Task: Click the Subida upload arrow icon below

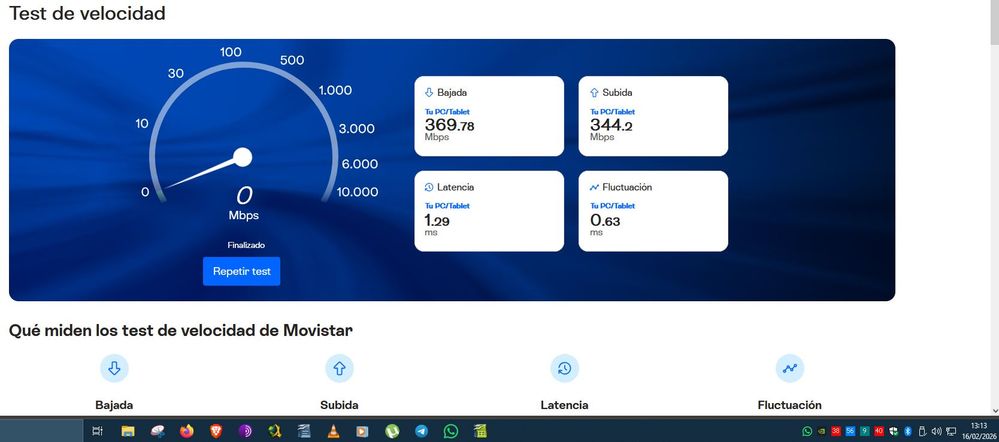Action: [x=339, y=368]
